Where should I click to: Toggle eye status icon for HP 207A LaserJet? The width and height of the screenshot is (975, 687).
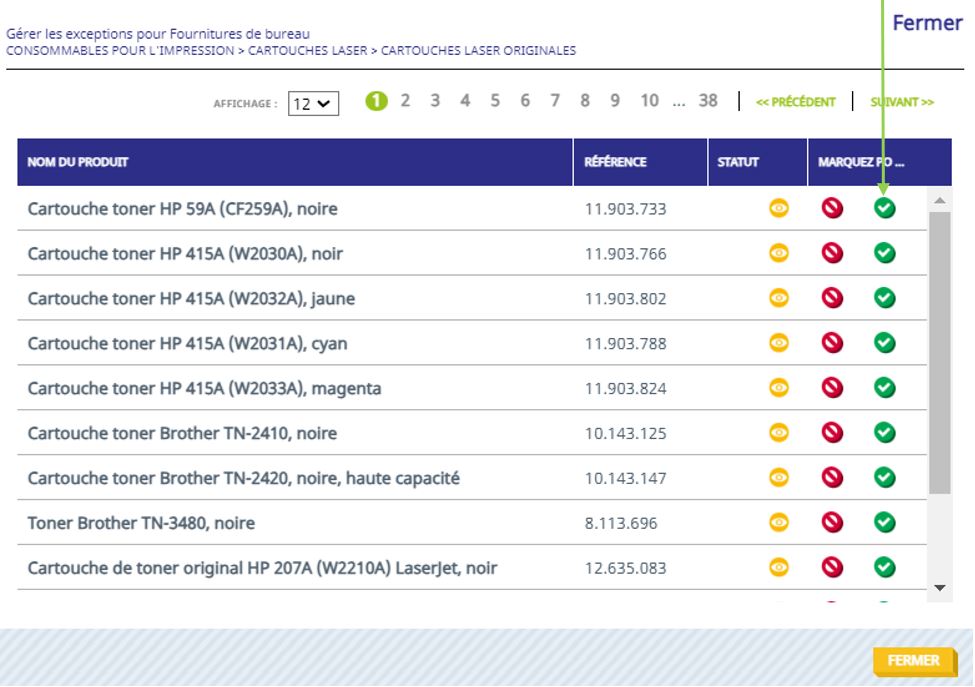pos(779,567)
